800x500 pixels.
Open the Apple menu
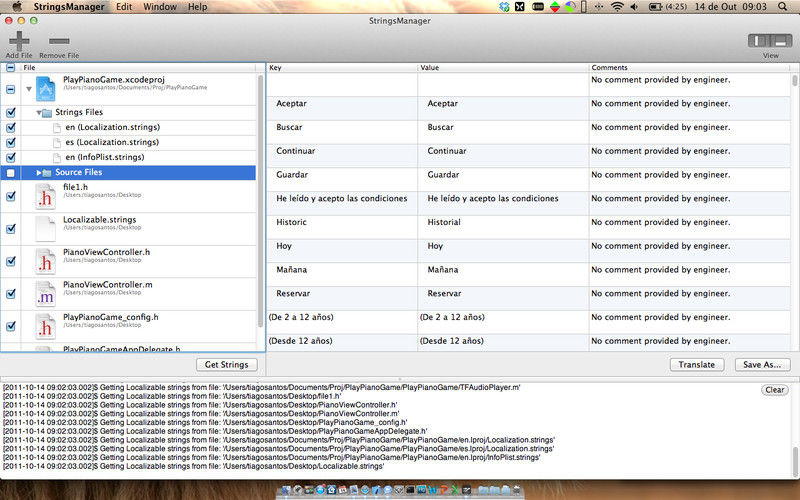17,7
